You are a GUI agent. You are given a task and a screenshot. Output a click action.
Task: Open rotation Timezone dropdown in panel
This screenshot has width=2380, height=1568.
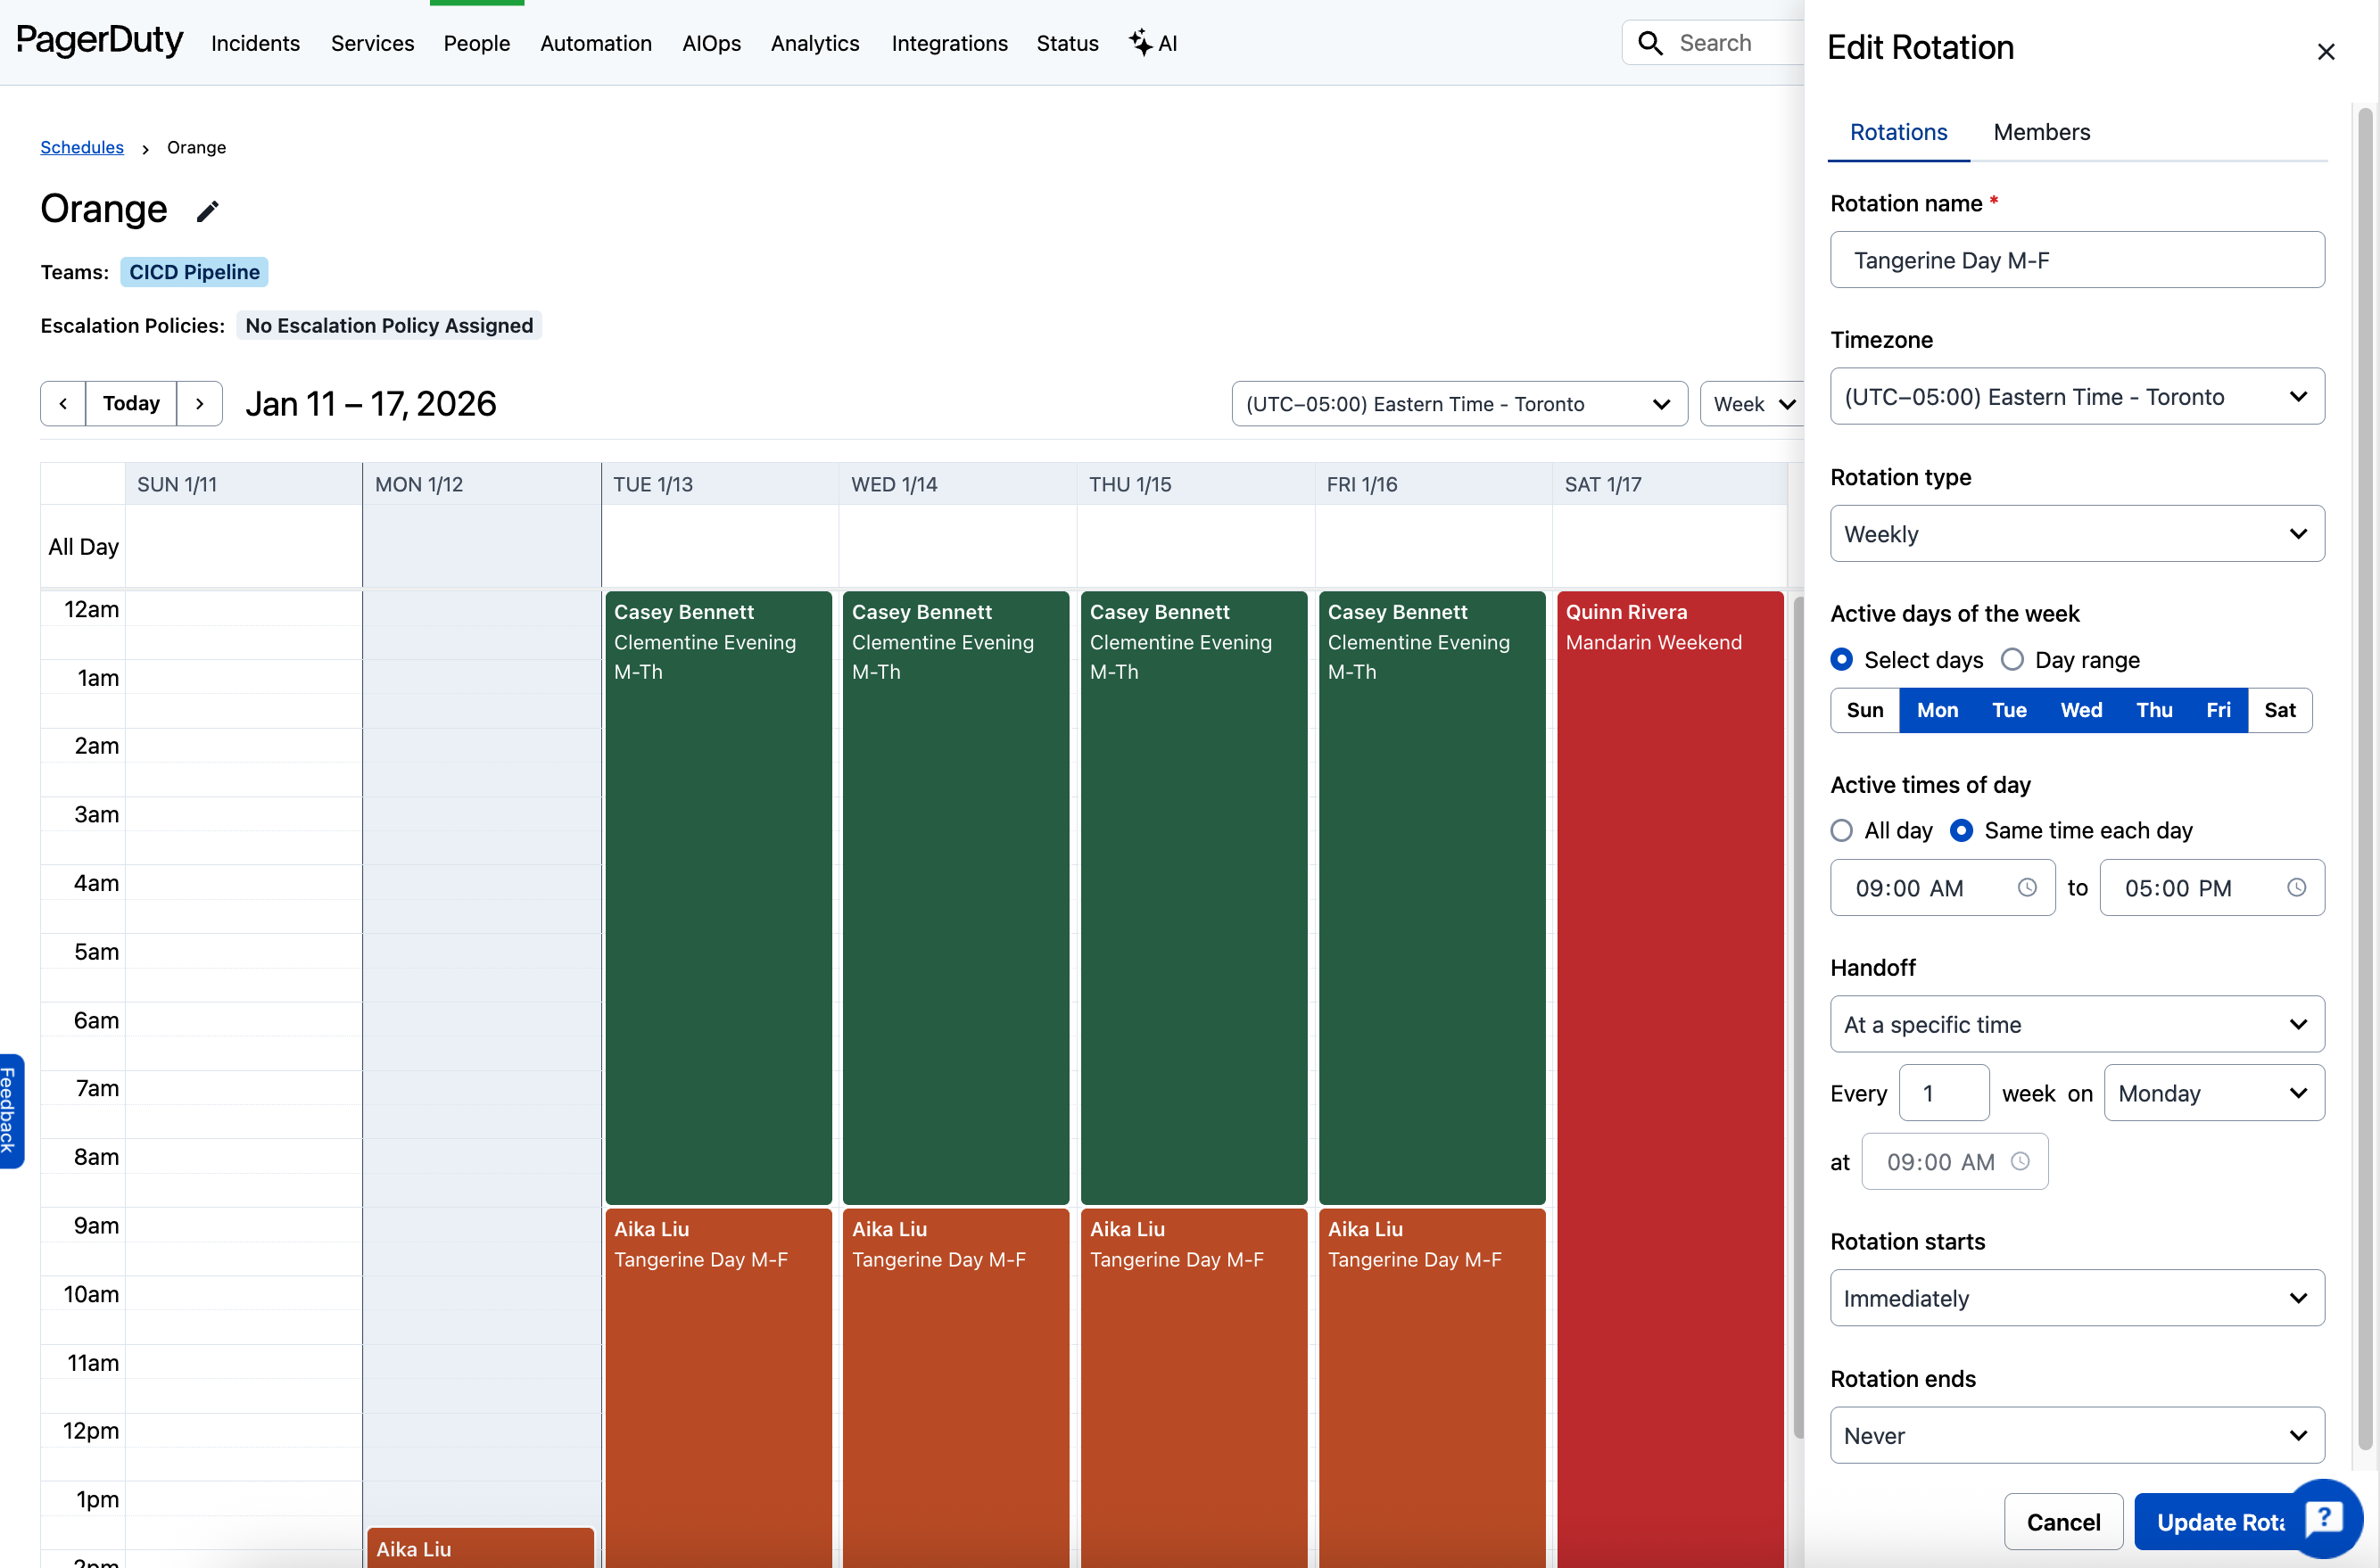(2077, 397)
